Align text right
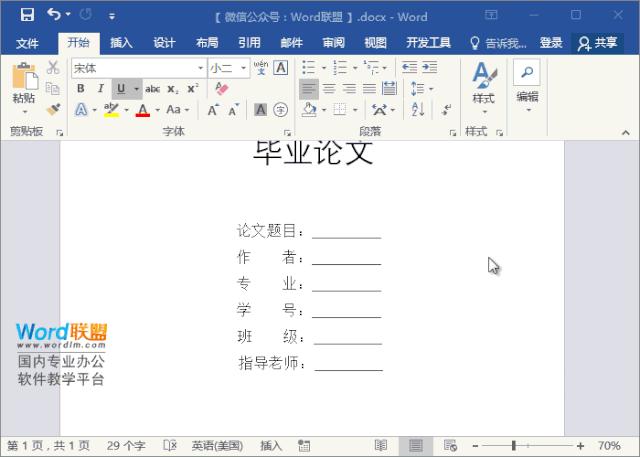640x457 pixels. [x=349, y=89]
